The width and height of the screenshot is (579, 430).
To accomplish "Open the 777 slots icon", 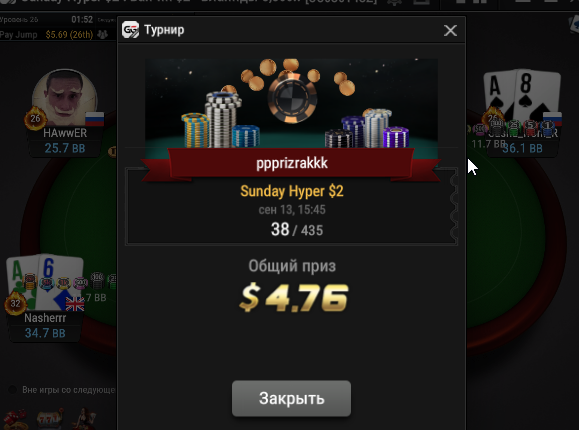I will pyautogui.click(x=50, y=419).
